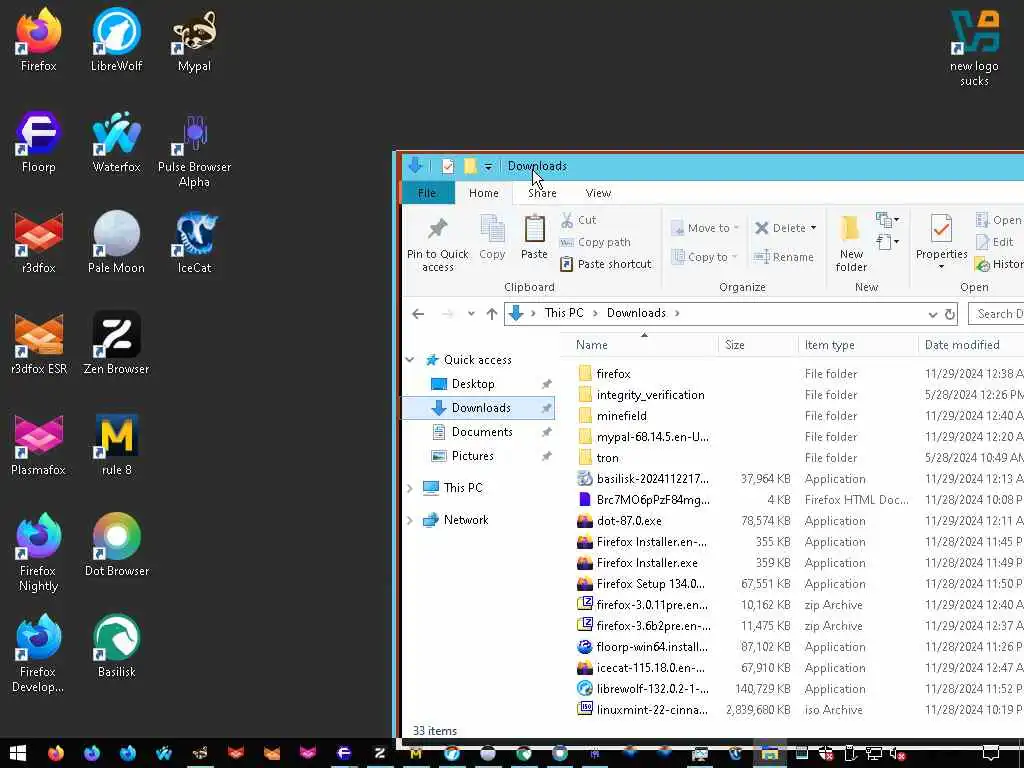The height and width of the screenshot is (768, 1024).
Task: Click the Copy ribbon button
Action: [x=492, y=238]
